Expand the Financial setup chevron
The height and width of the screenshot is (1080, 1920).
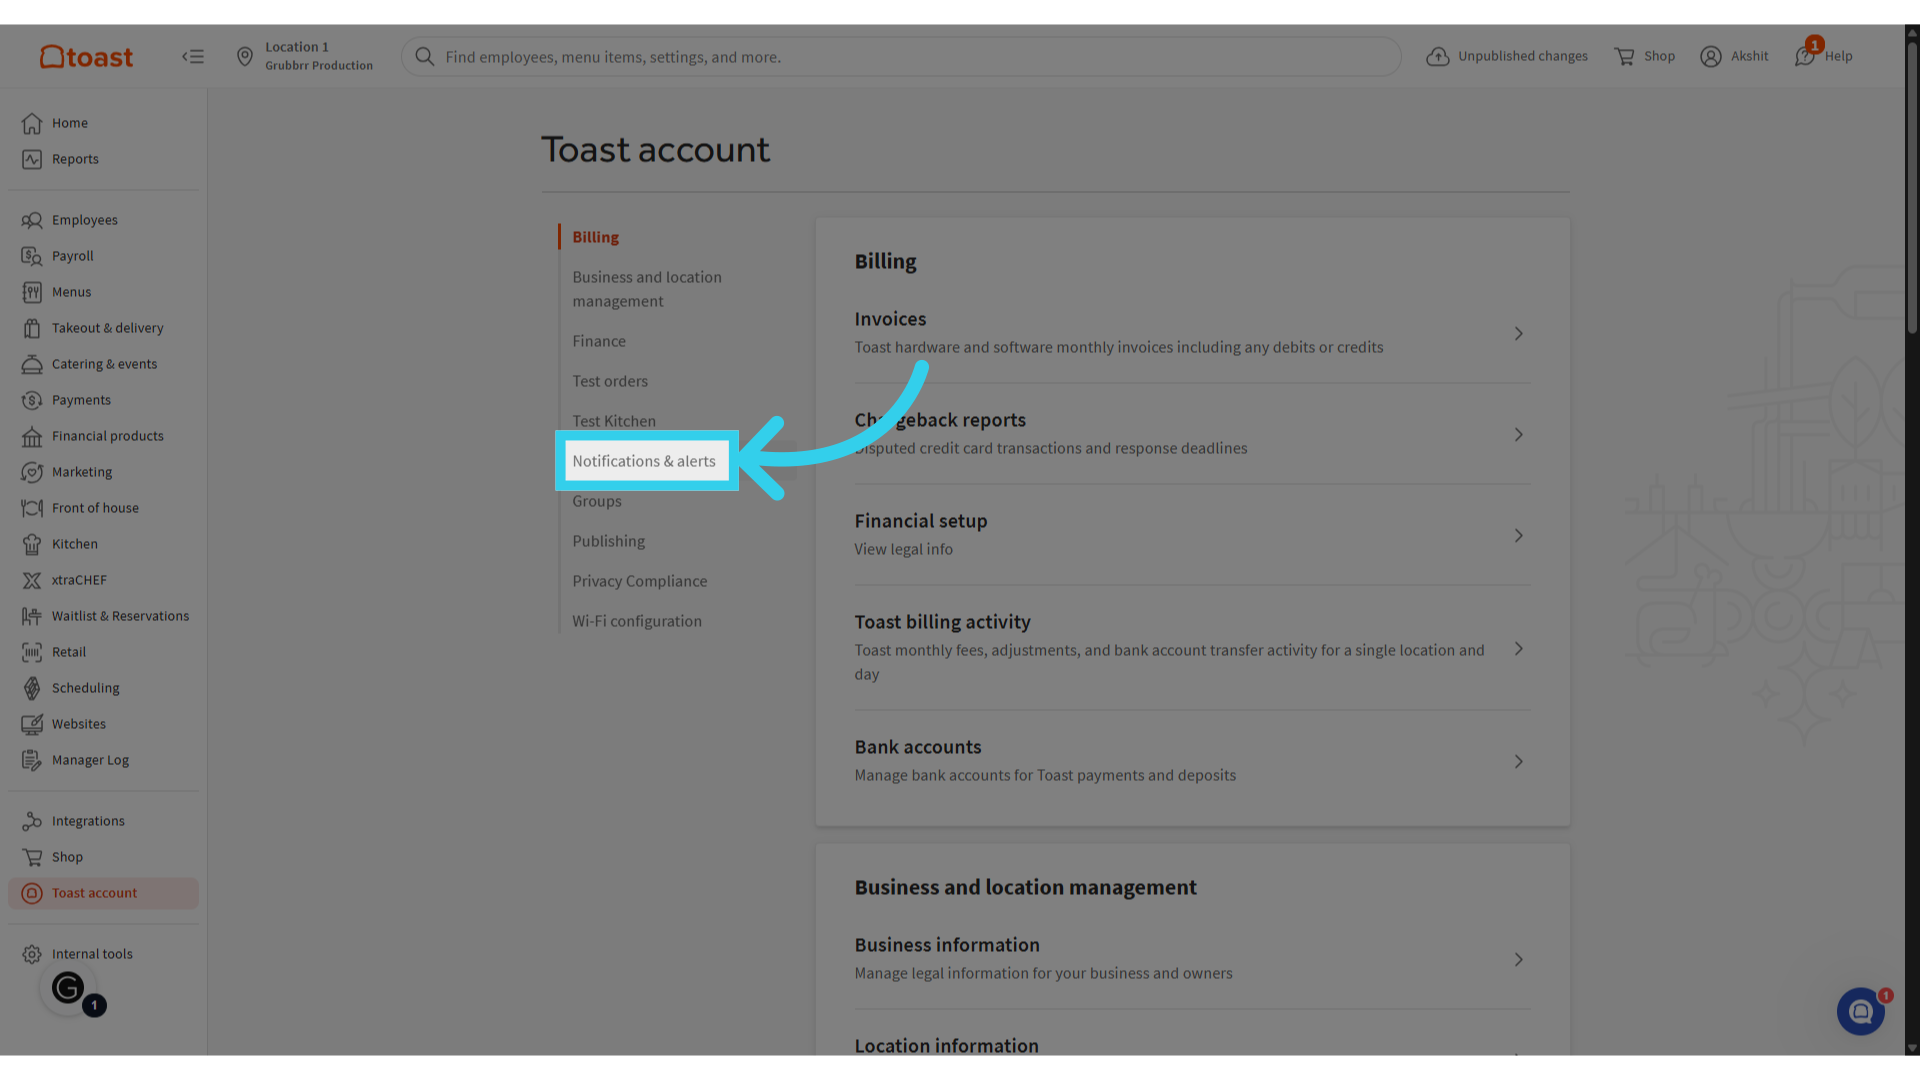[x=1518, y=535]
